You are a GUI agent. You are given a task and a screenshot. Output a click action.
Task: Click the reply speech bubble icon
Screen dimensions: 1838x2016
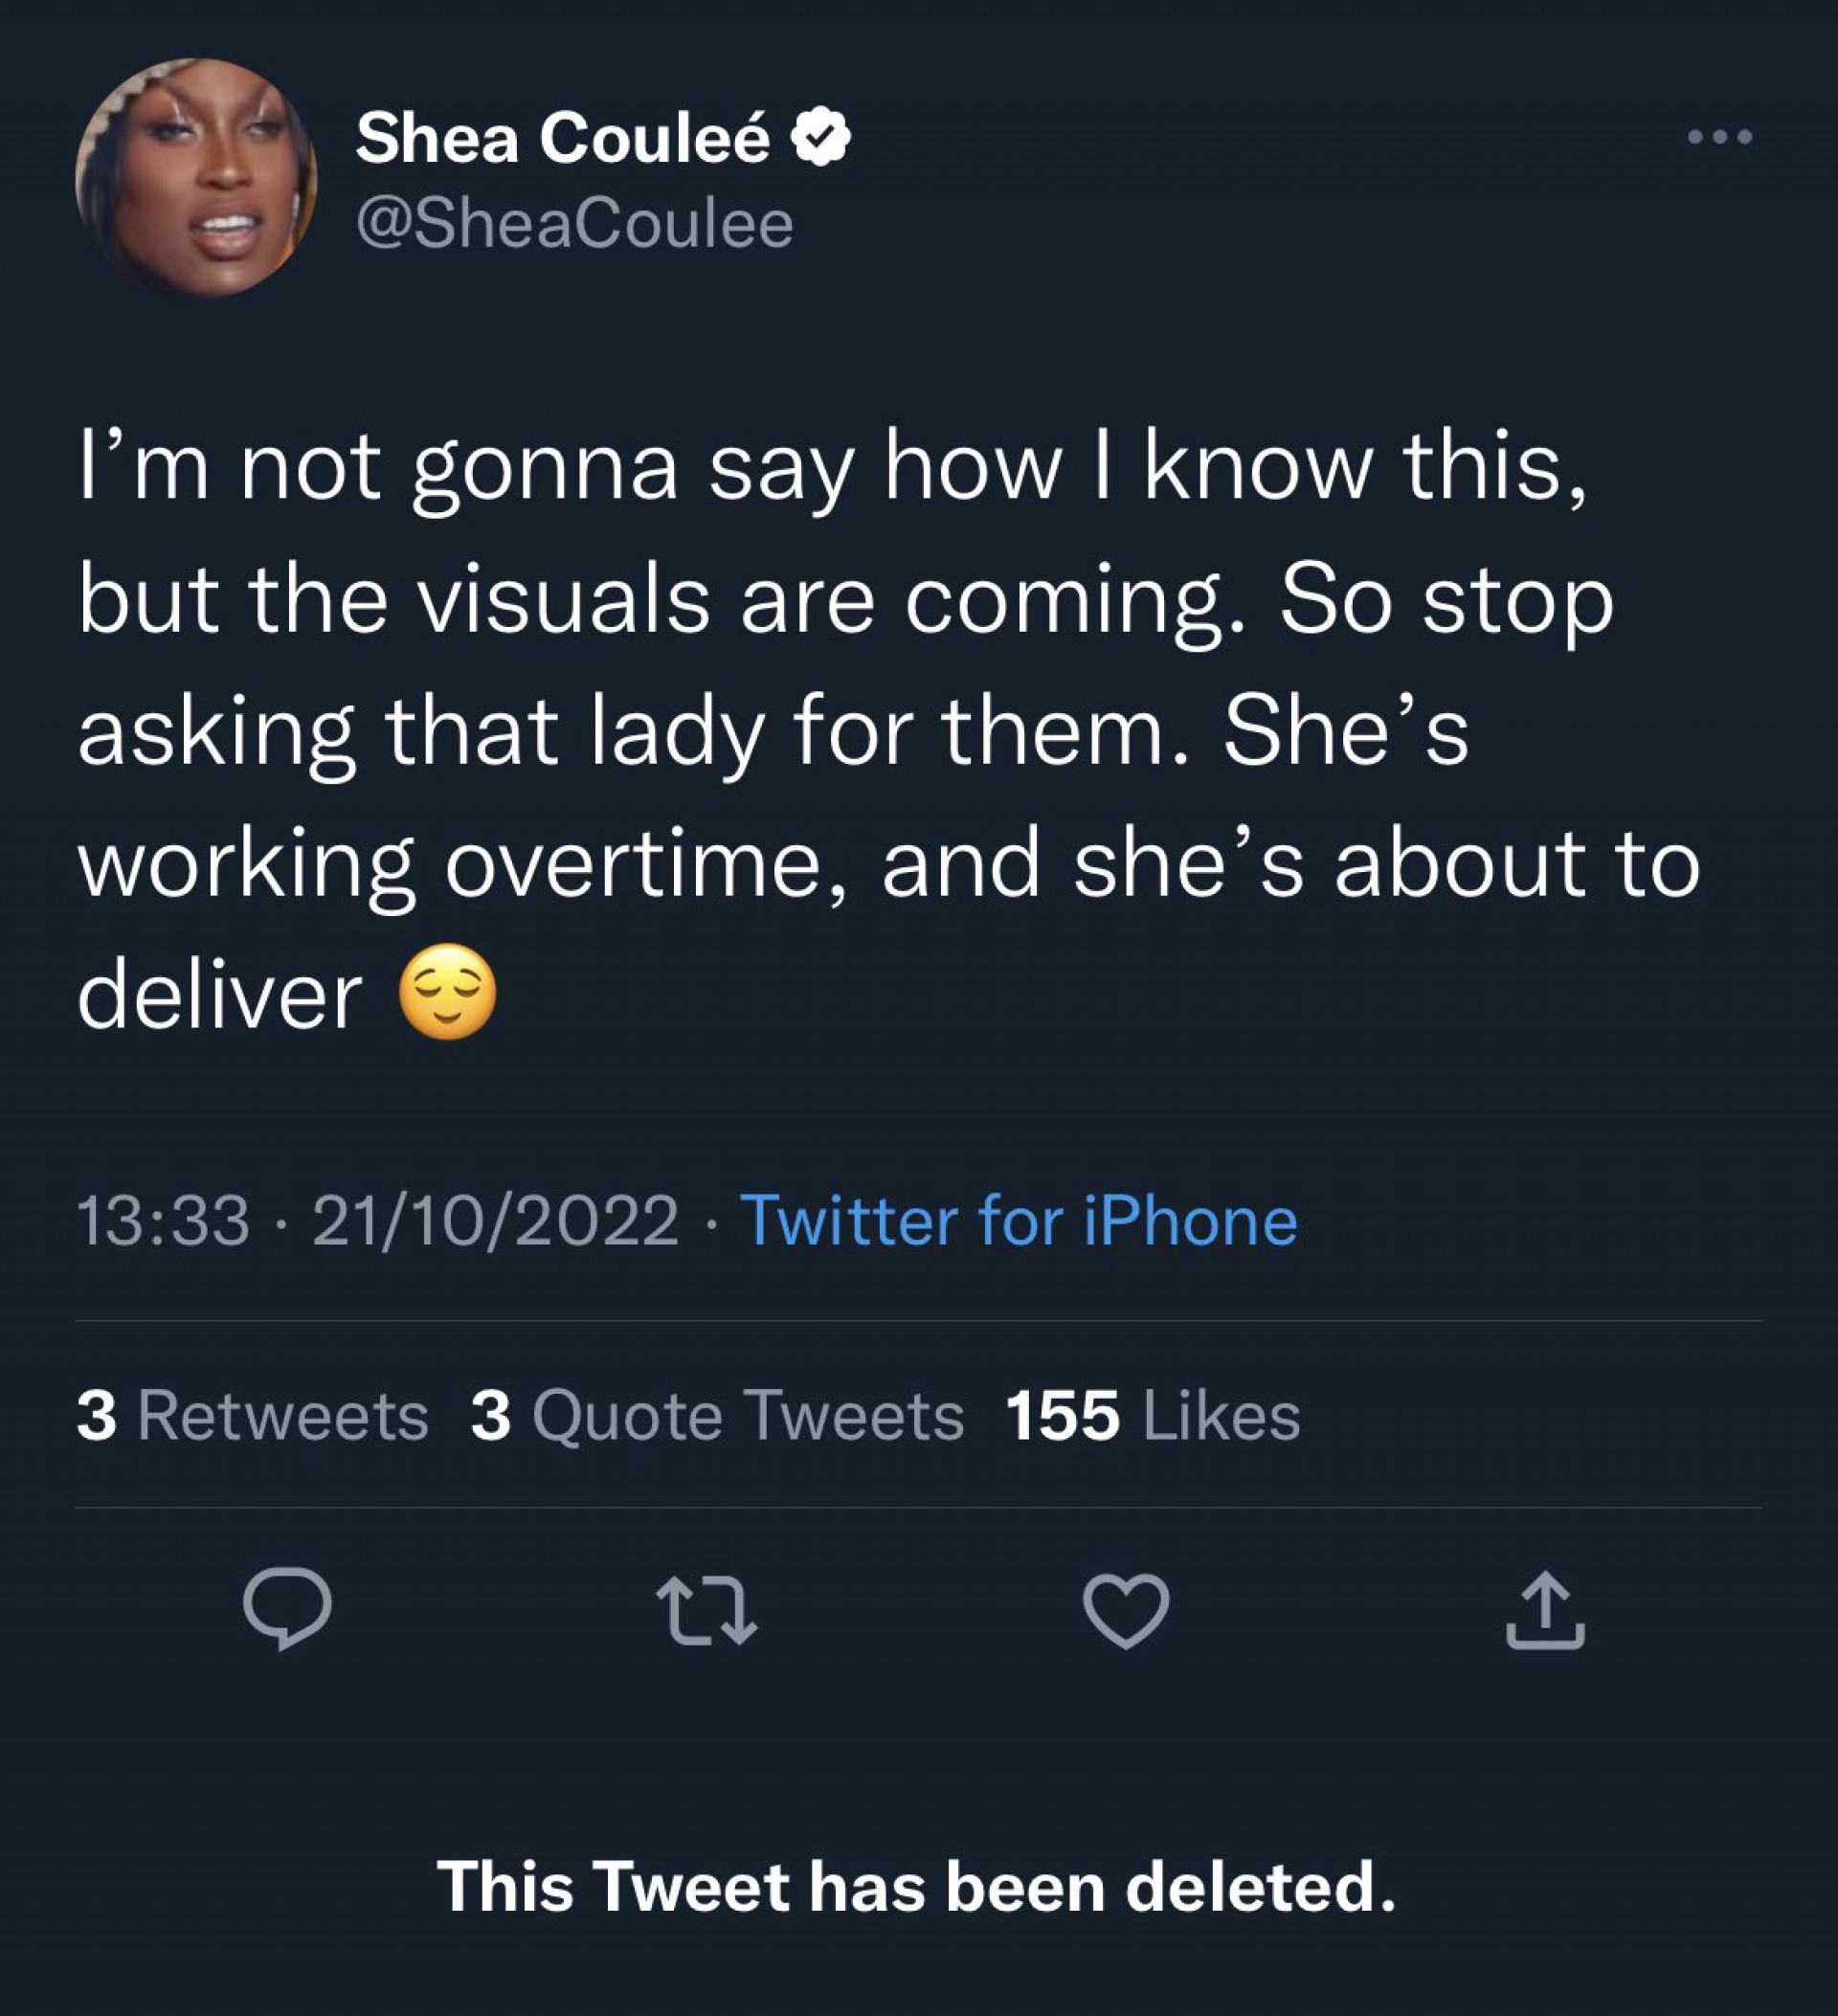pos(287,1609)
